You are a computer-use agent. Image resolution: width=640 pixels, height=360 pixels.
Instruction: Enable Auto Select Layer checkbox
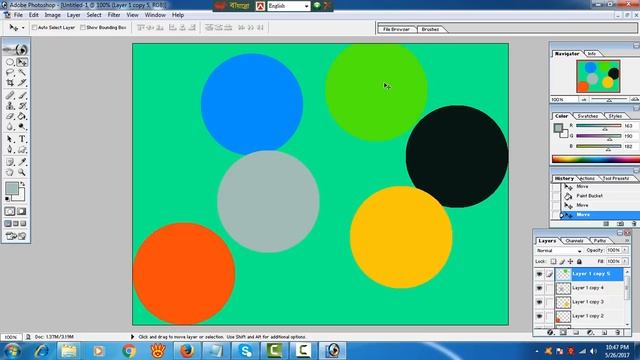pyautogui.click(x=35, y=27)
